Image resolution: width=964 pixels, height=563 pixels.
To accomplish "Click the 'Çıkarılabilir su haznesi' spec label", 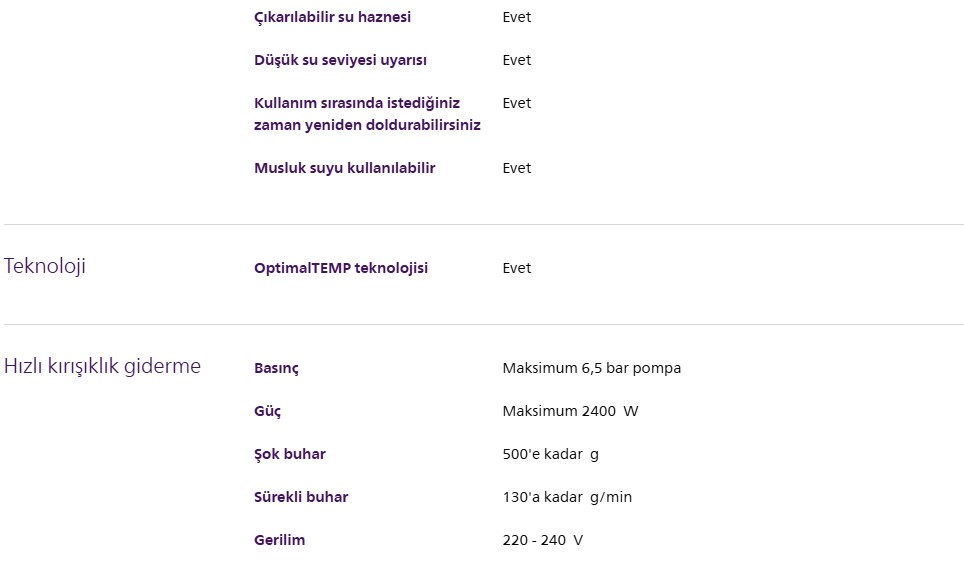I will point(332,17).
